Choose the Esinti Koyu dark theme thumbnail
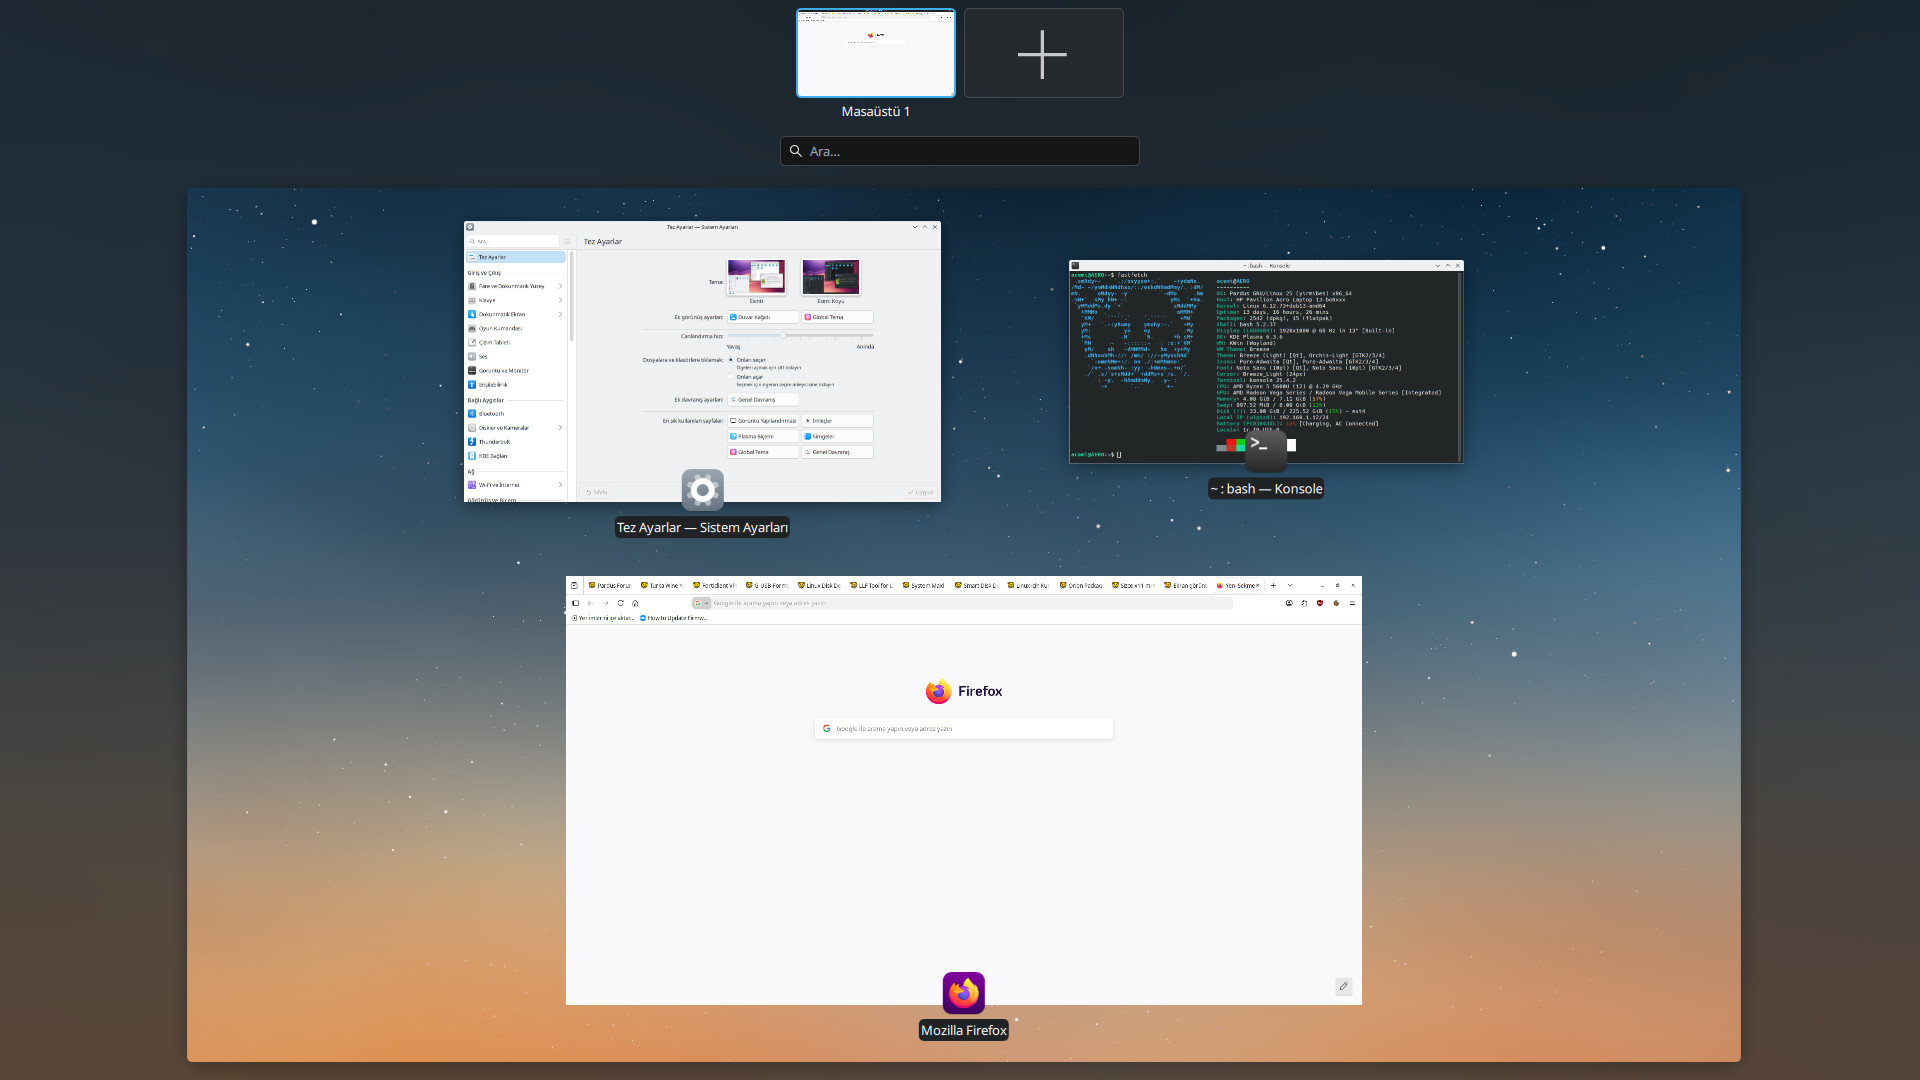1920x1080 pixels. tap(830, 277)
